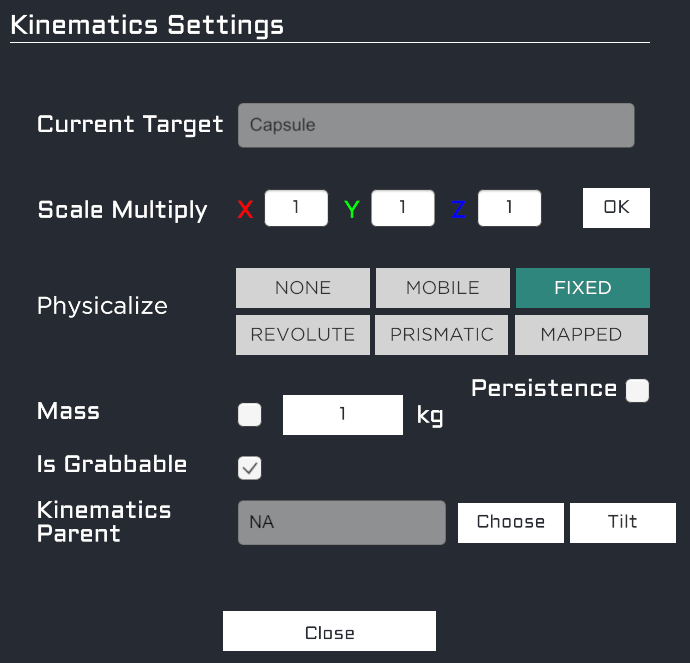Click the Current Target field showing Capsule
This screenshot has height=663, width=690.
point(435,126)
